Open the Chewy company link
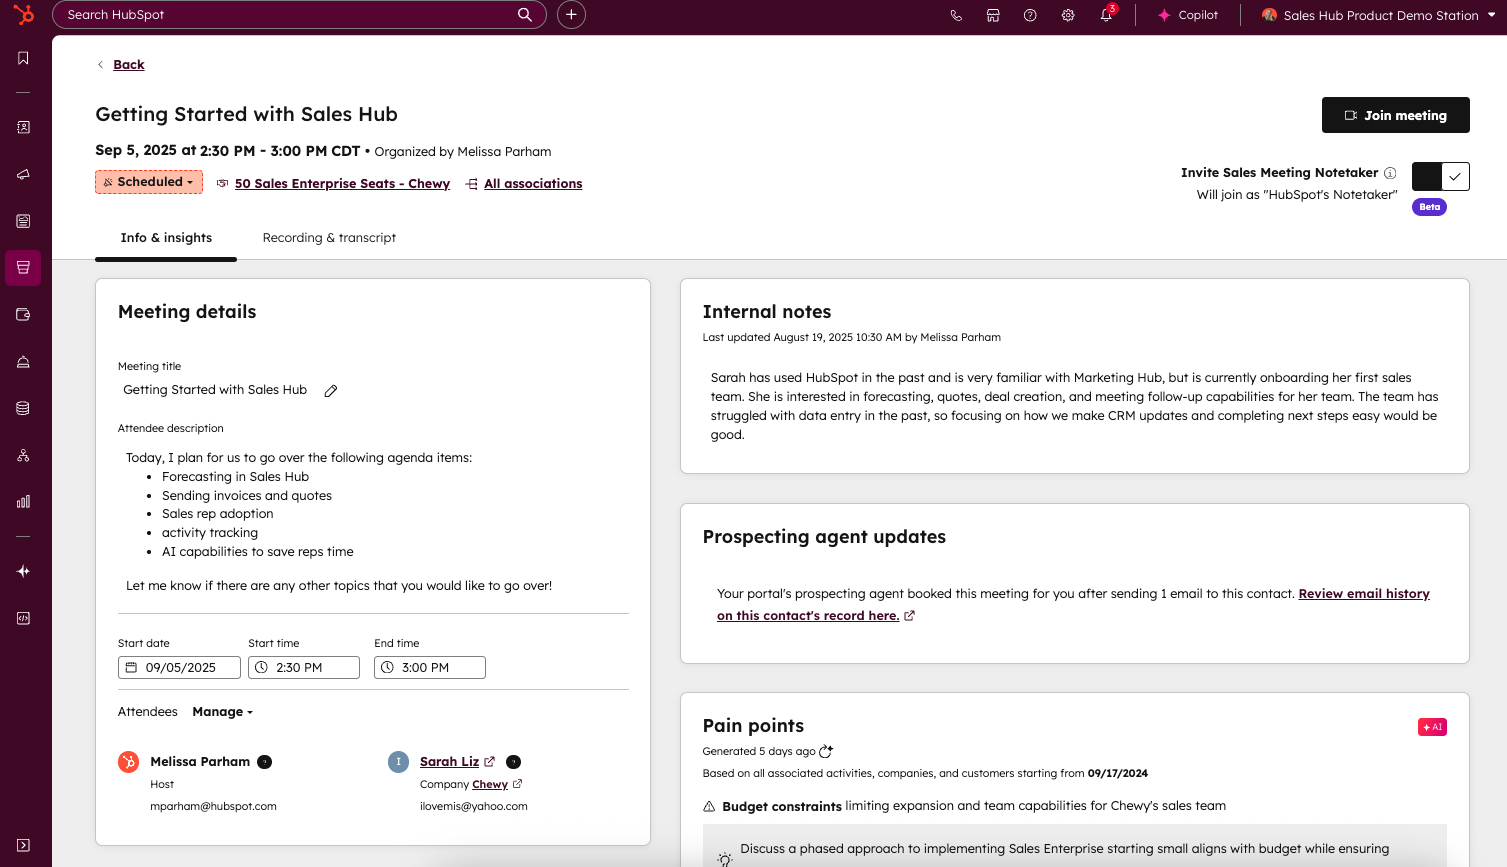This screenshot has height=867, width=1507. (490, 785)
